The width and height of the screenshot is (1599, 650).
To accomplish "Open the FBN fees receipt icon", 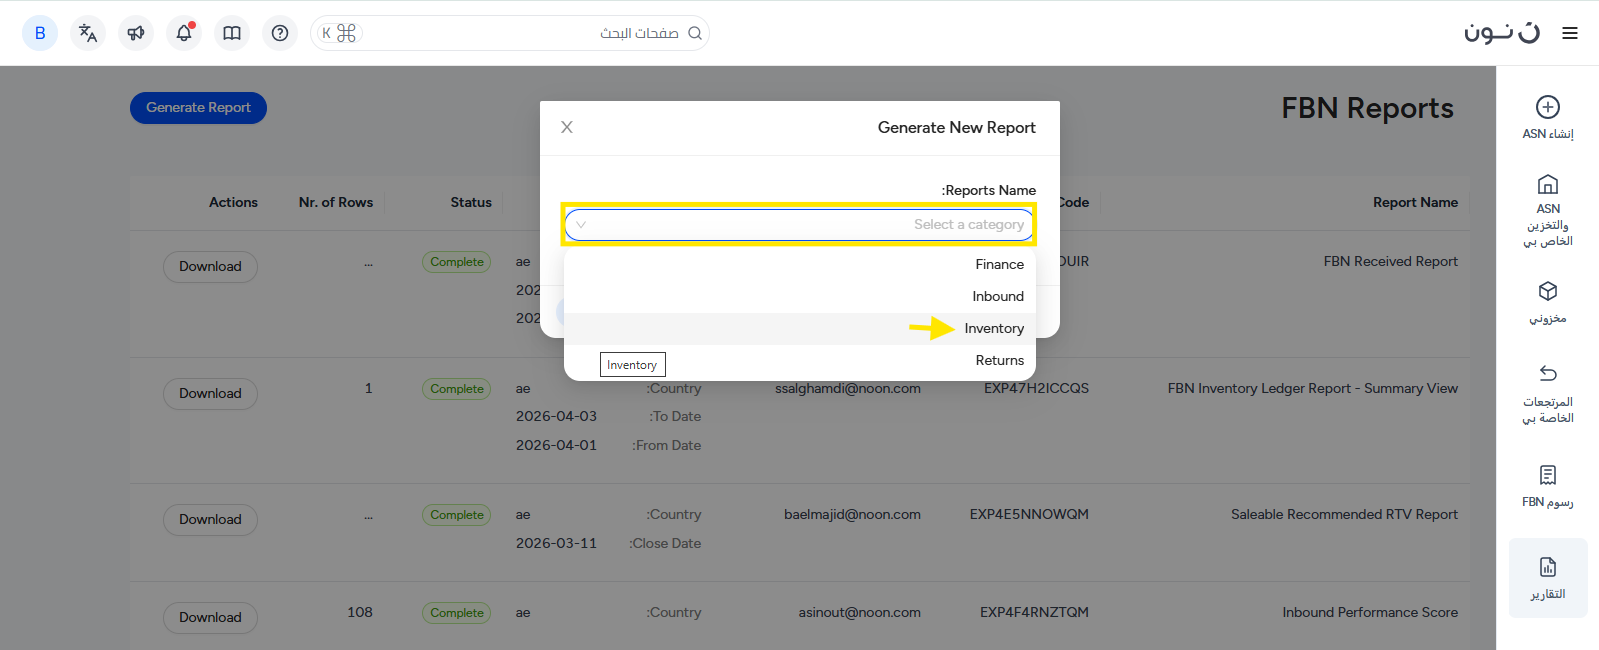I will click(x=1547, y=474).
